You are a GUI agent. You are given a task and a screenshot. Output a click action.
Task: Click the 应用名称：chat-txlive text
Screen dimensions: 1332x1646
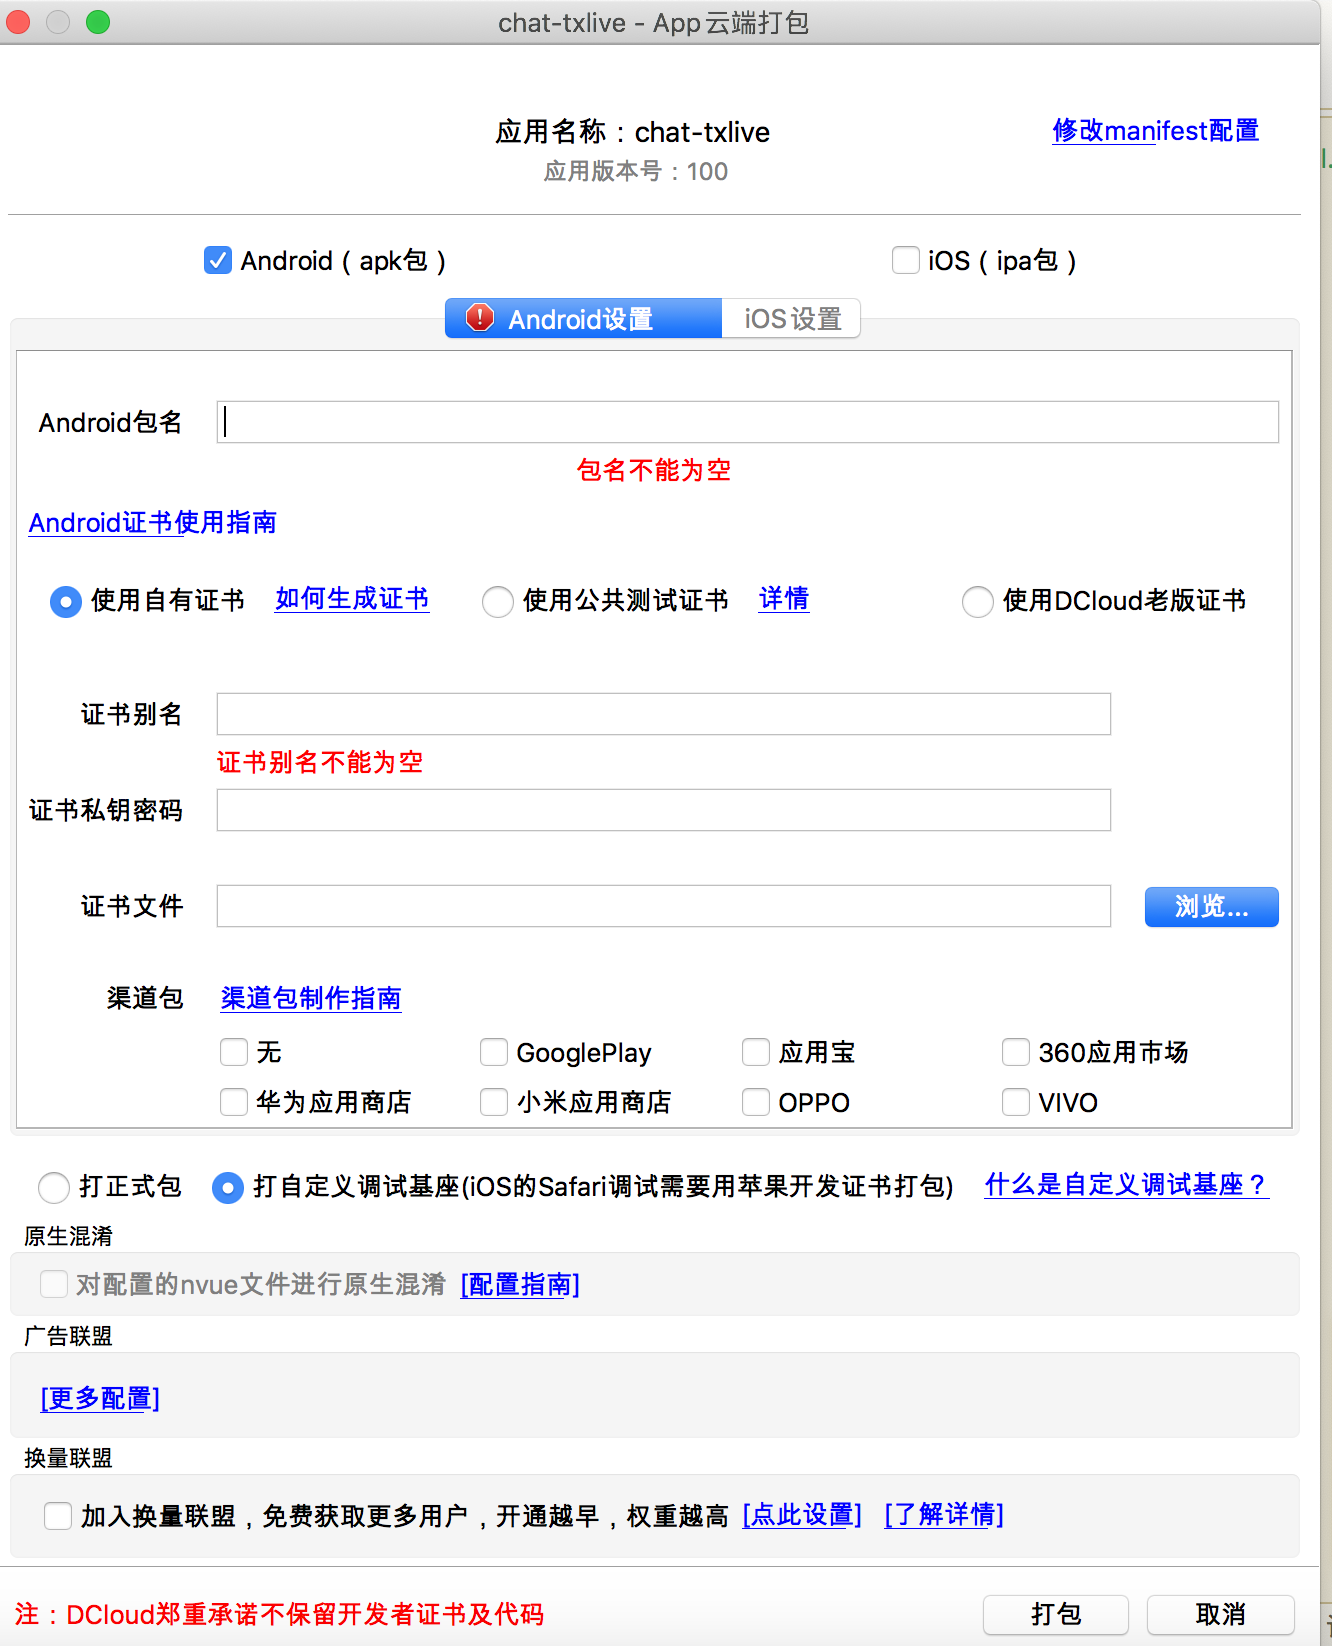633,132
